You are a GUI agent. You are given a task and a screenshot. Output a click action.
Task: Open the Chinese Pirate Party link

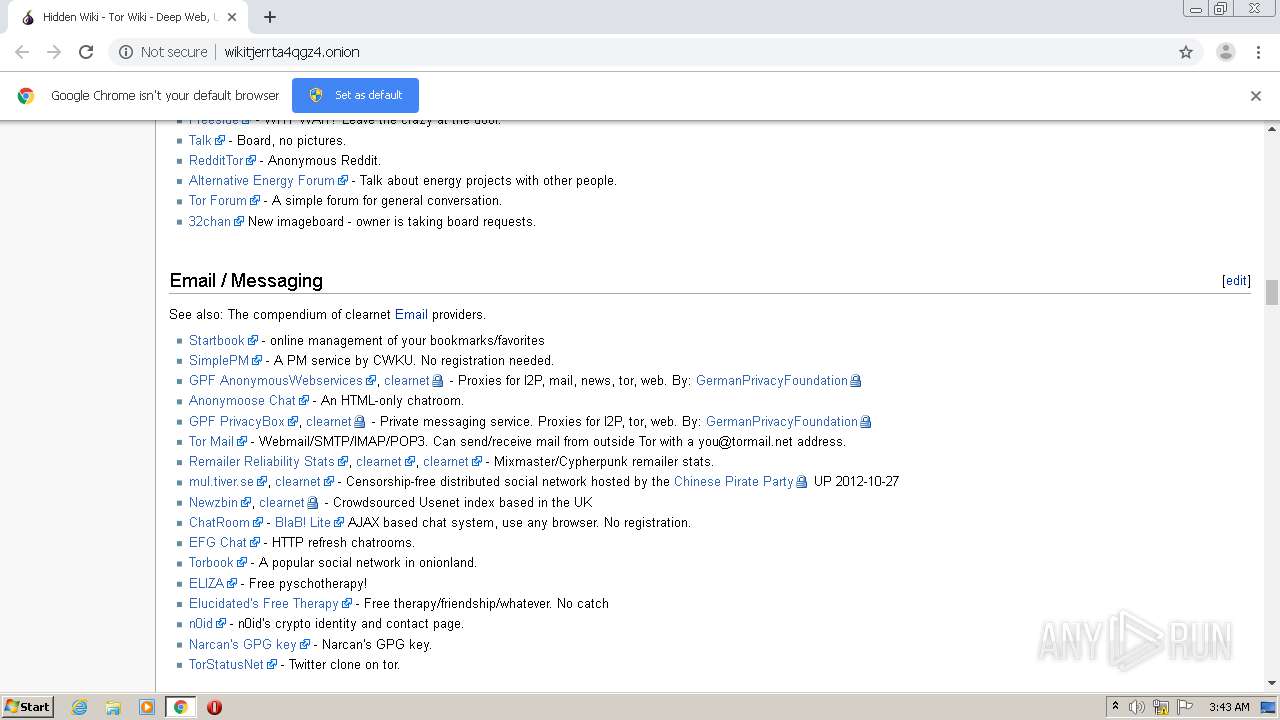(x=734, y=481)
